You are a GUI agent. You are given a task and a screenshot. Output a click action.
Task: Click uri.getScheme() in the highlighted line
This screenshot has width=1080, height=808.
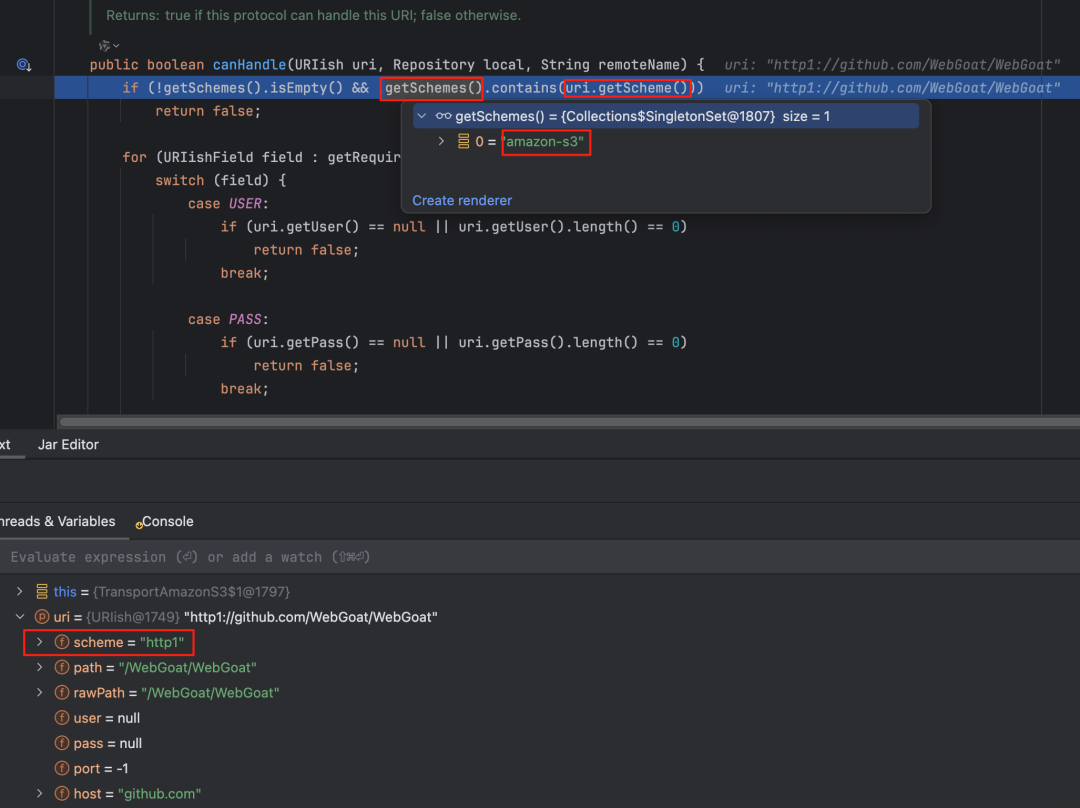pos(627,88)
